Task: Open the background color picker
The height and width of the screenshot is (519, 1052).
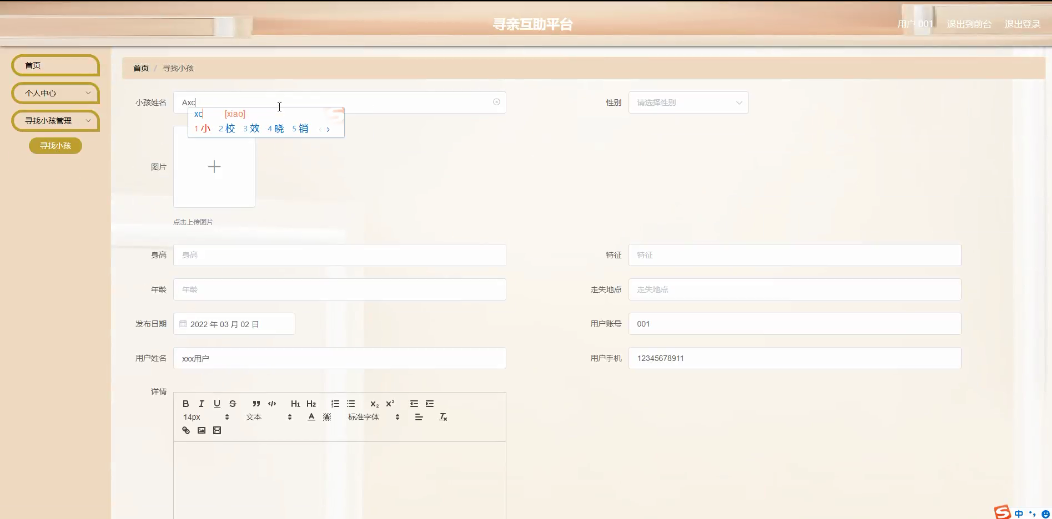Action: [x=327, y=417]
